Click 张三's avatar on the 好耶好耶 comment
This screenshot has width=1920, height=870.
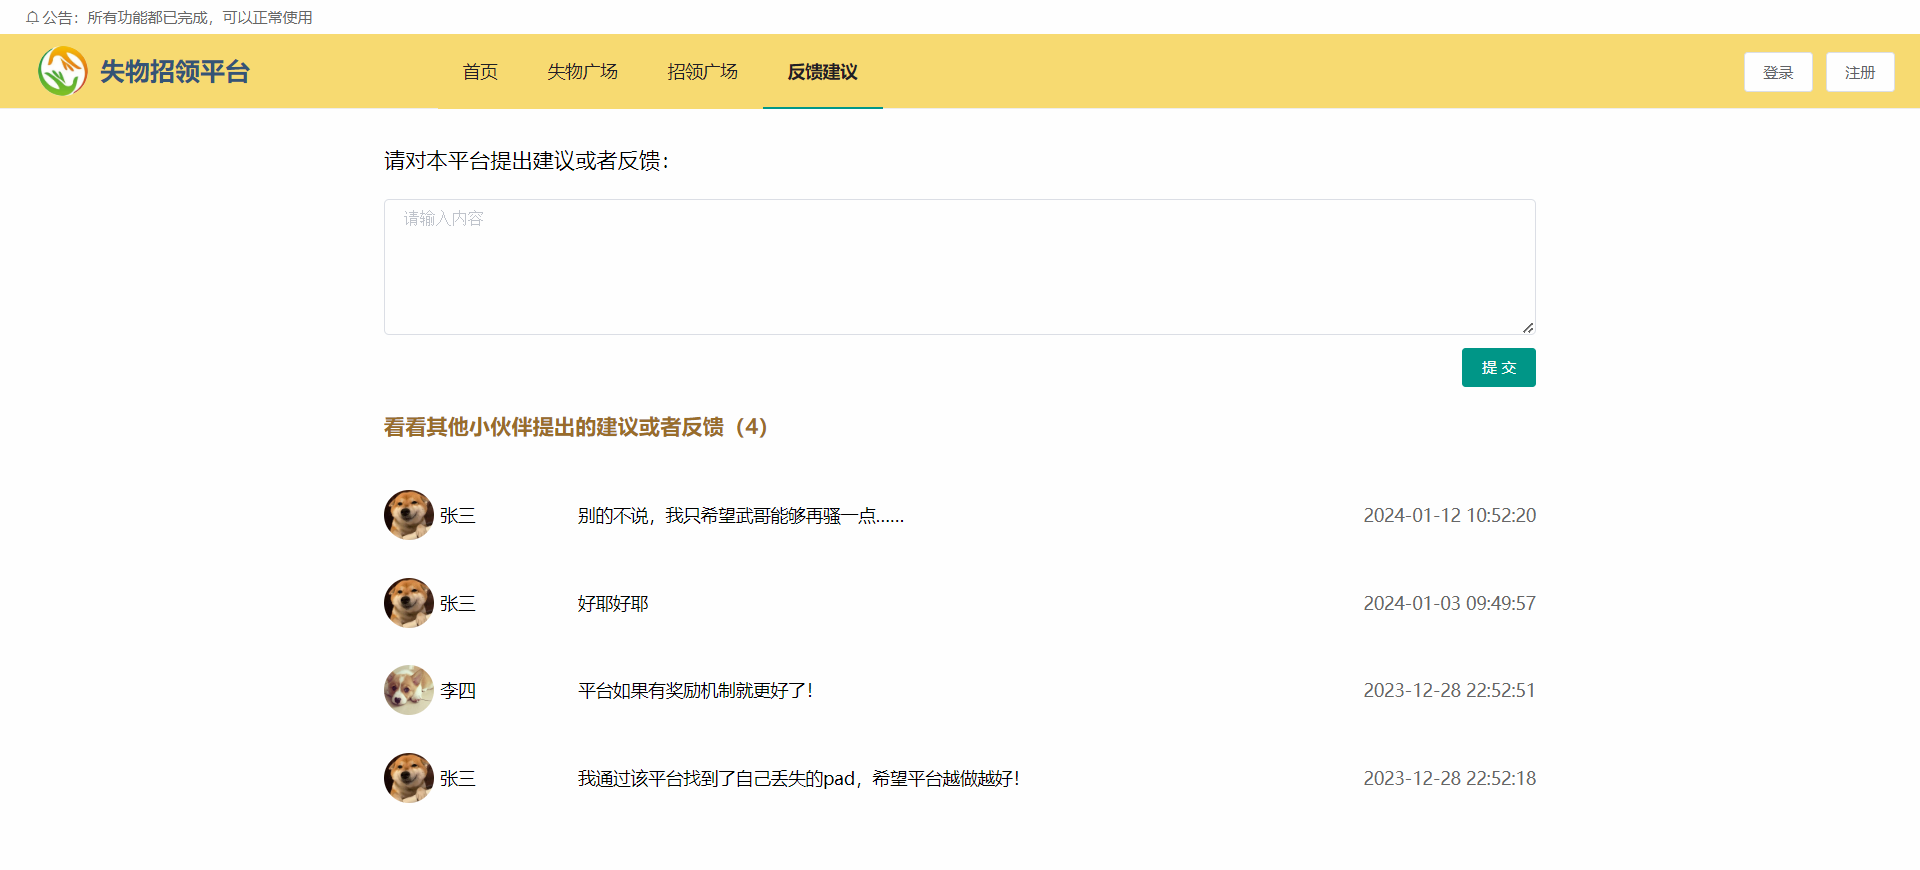point(409,603)
